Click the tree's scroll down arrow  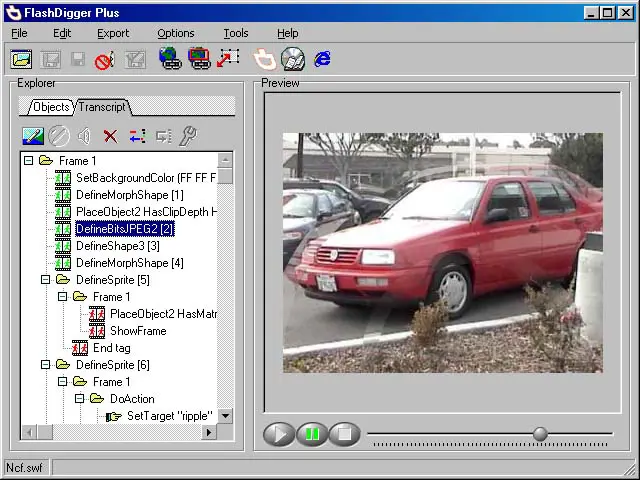coord(225,416)
